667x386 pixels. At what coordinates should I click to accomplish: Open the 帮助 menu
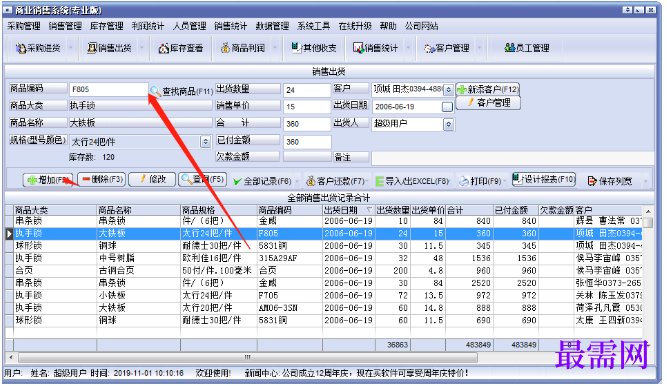coord(388,26)
